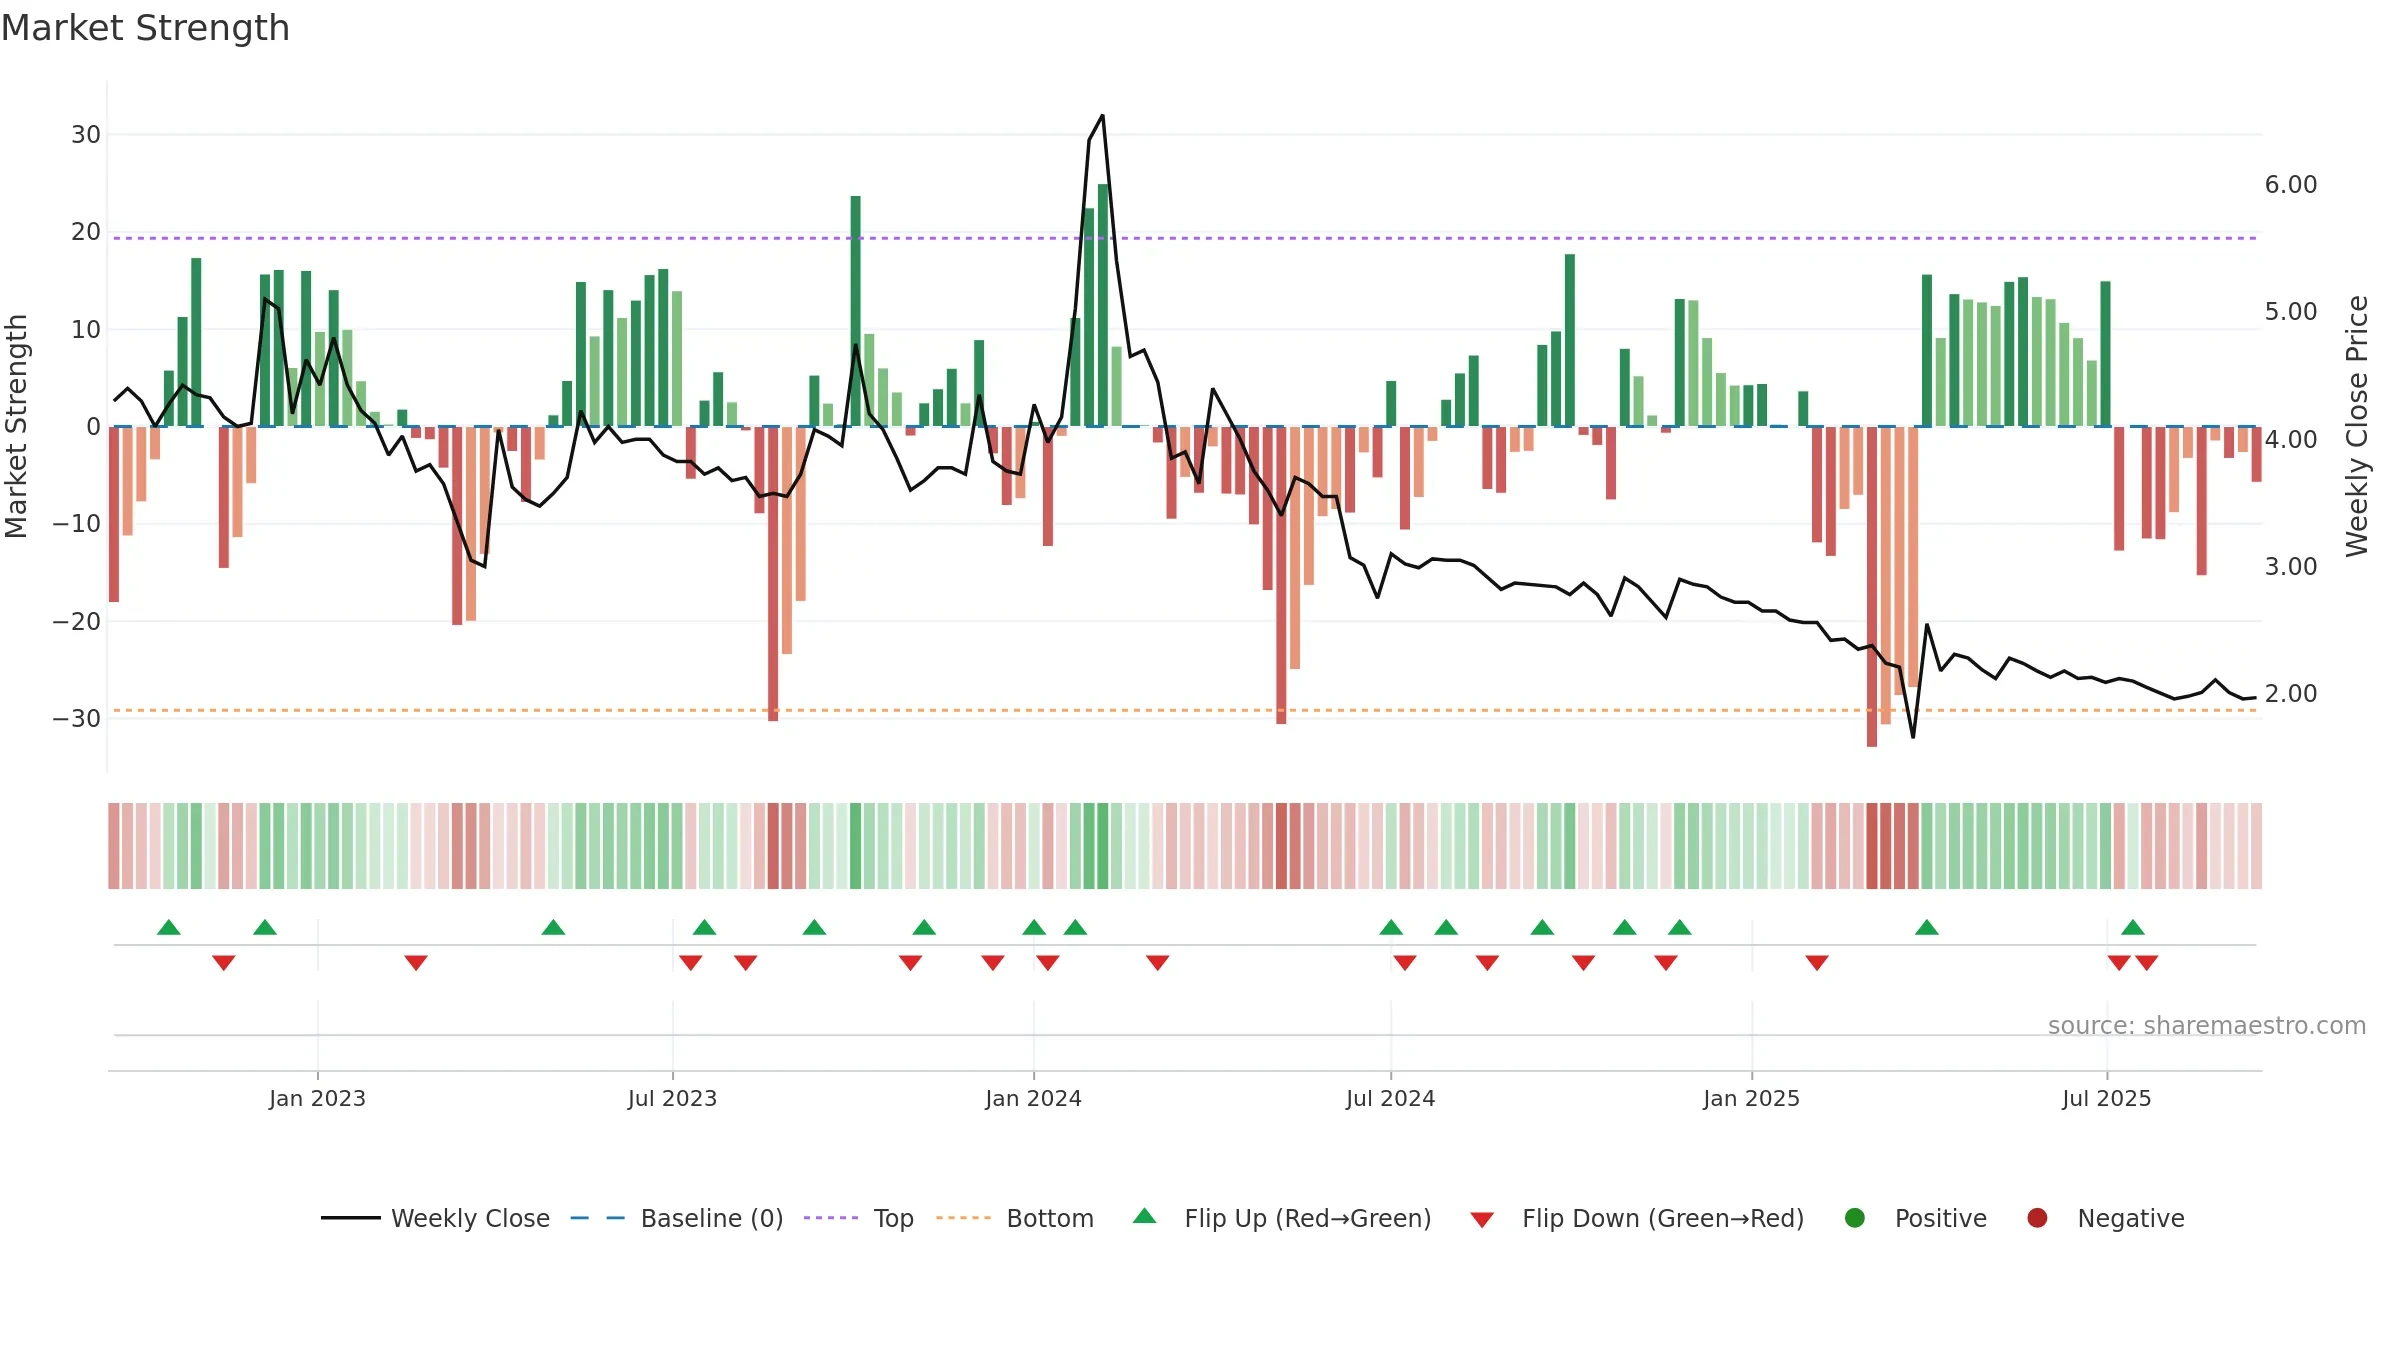
Task: Click the 5.00 price tick on the right axis
Action: [2291, 311]
